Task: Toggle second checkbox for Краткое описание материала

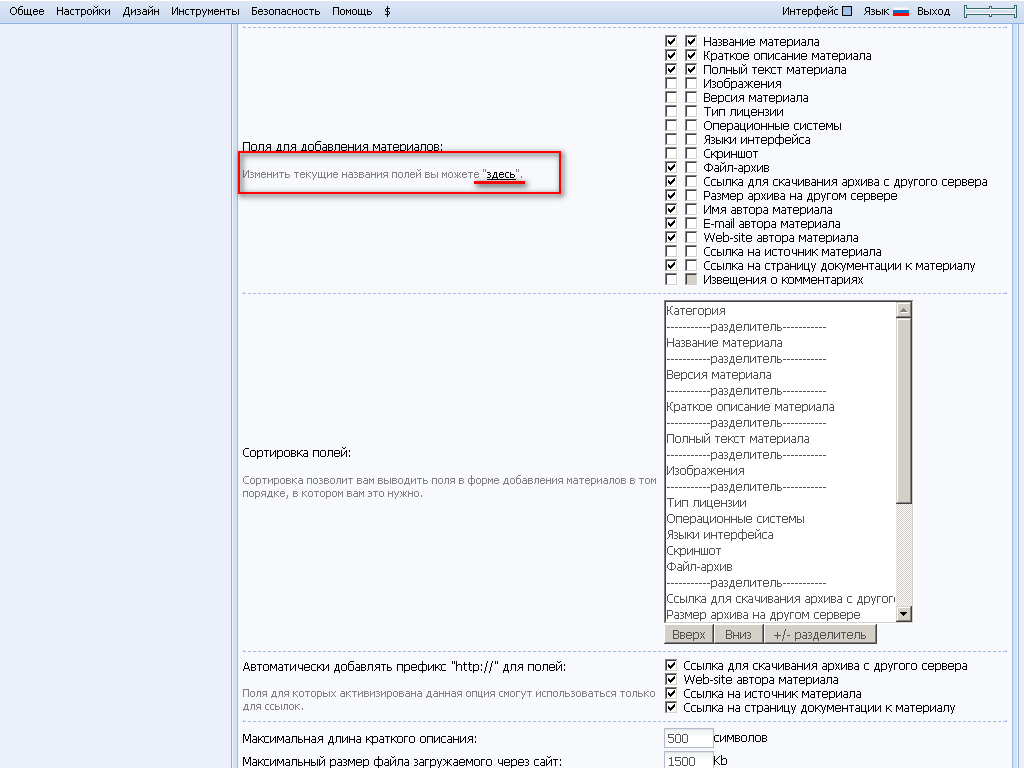Action: (691, 56)
